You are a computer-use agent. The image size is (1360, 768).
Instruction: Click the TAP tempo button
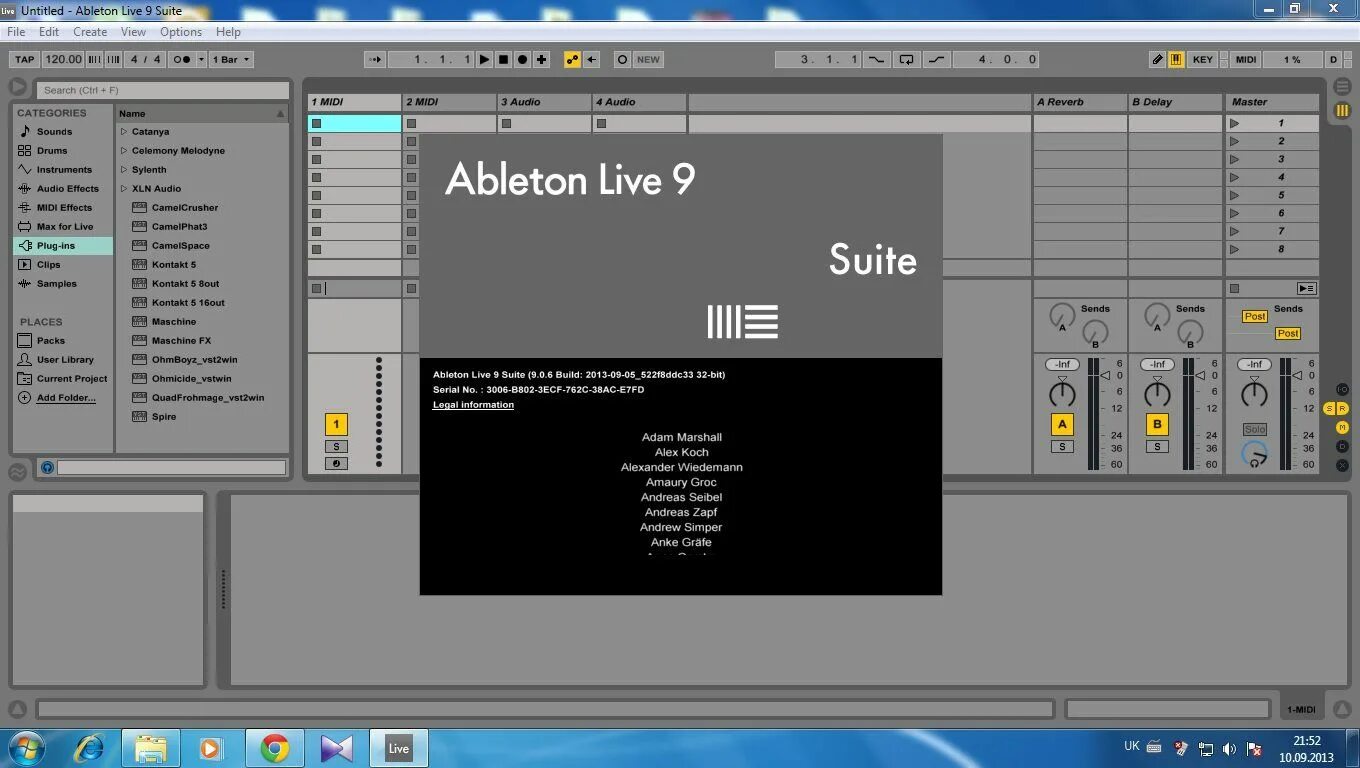(25, 59)
